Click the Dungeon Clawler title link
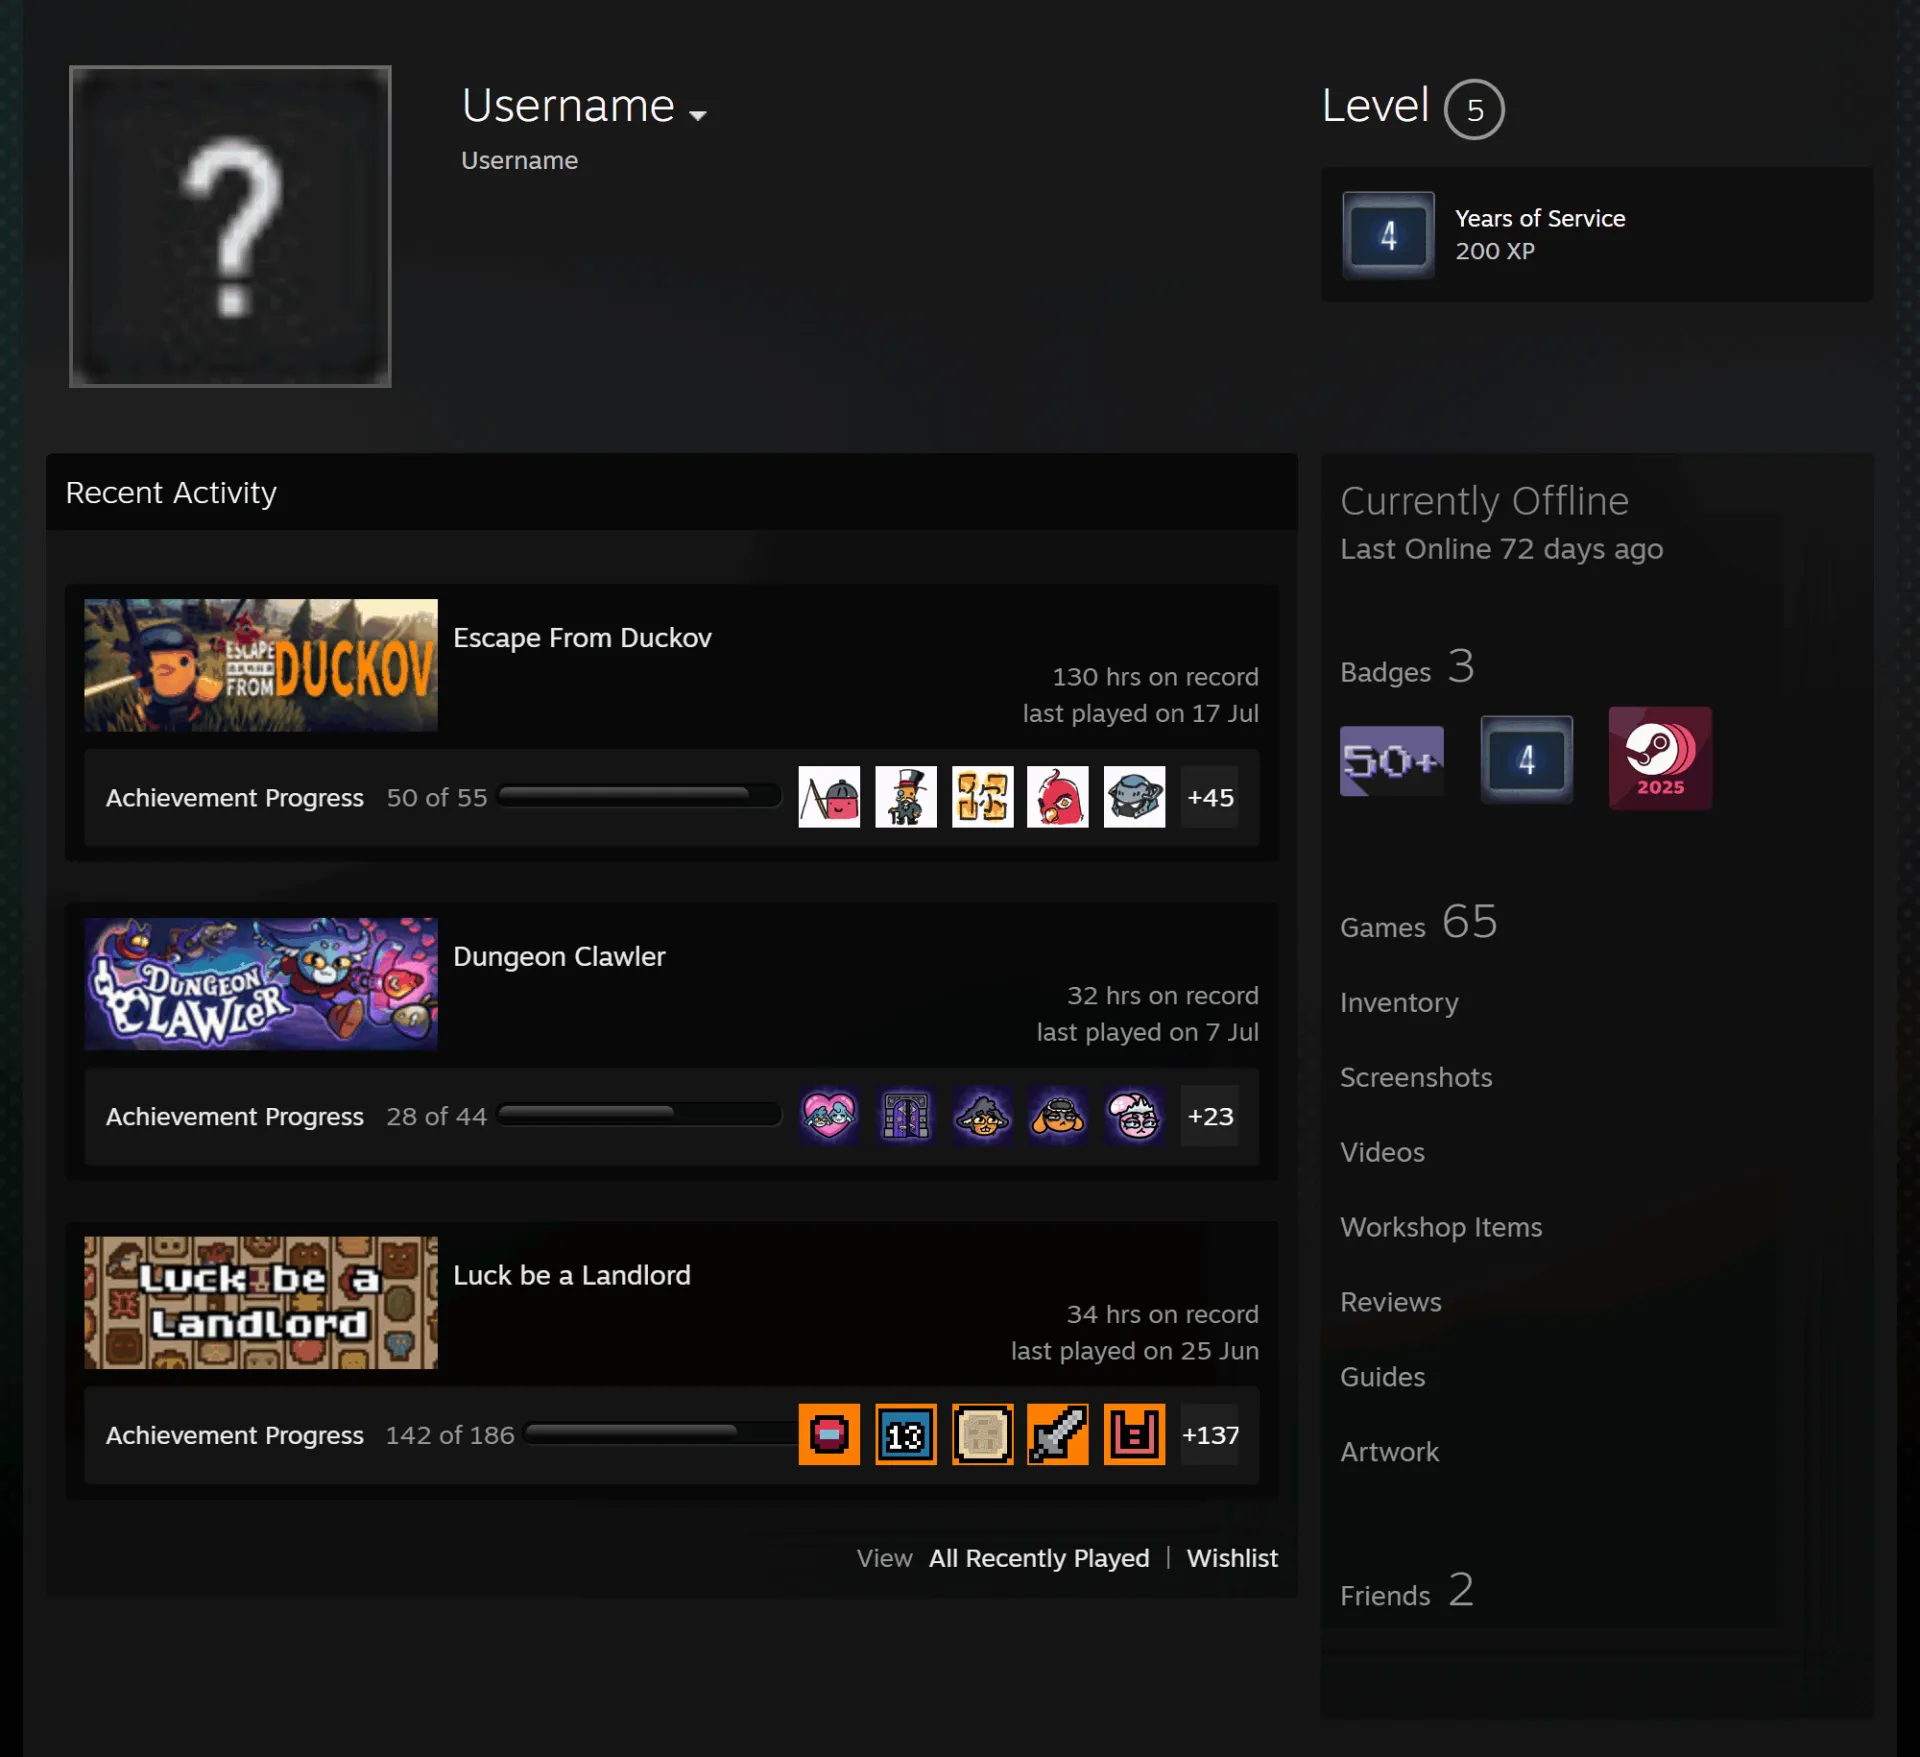 tap(559, 957)
